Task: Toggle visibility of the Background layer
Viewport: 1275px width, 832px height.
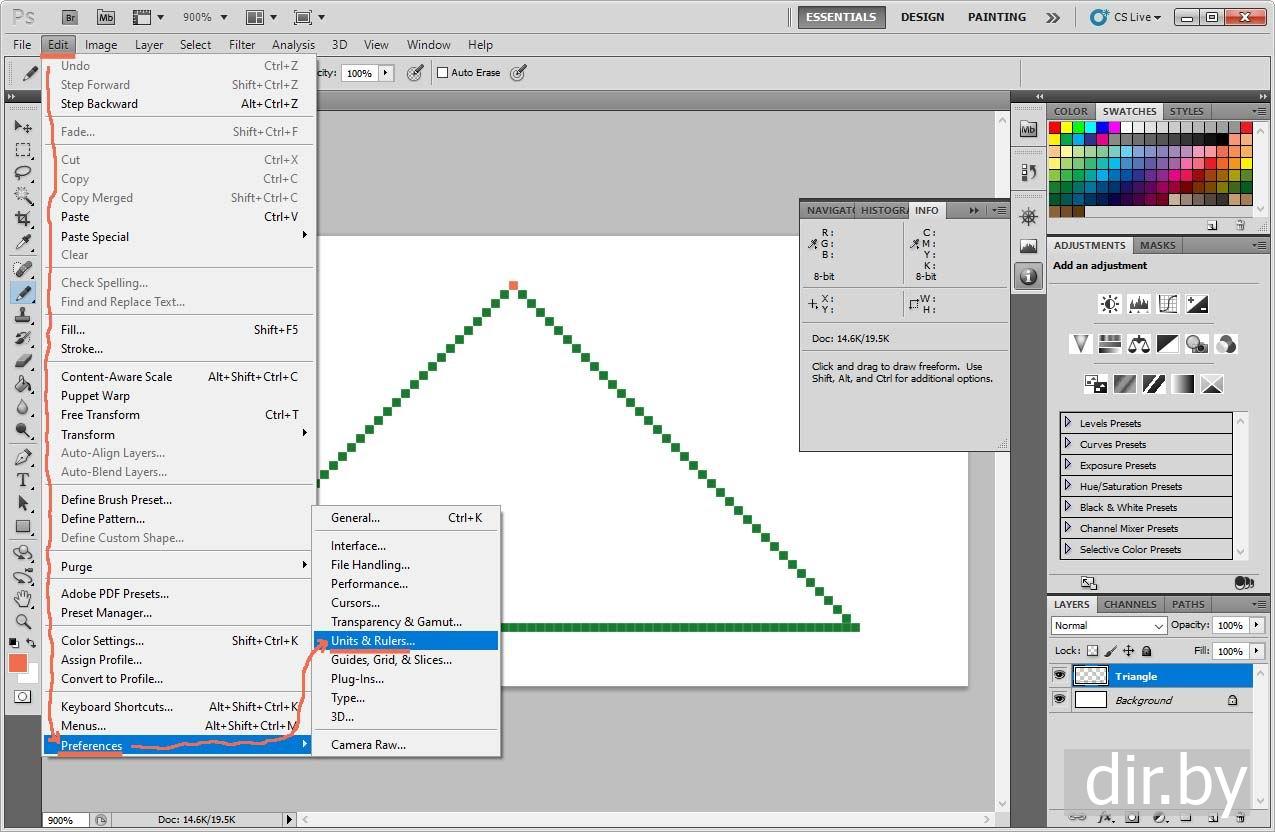Action: click(x=1059, y=700)
